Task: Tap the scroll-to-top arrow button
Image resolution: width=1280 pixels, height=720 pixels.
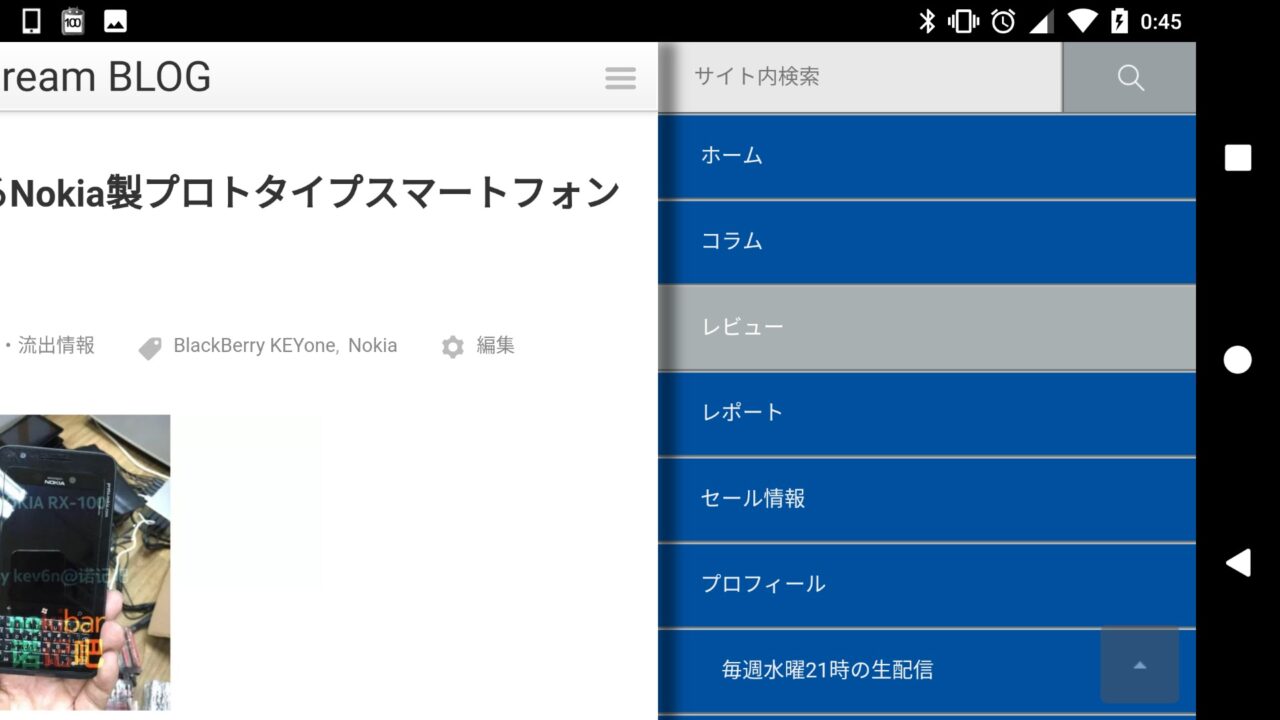Action: point(1139,665)
